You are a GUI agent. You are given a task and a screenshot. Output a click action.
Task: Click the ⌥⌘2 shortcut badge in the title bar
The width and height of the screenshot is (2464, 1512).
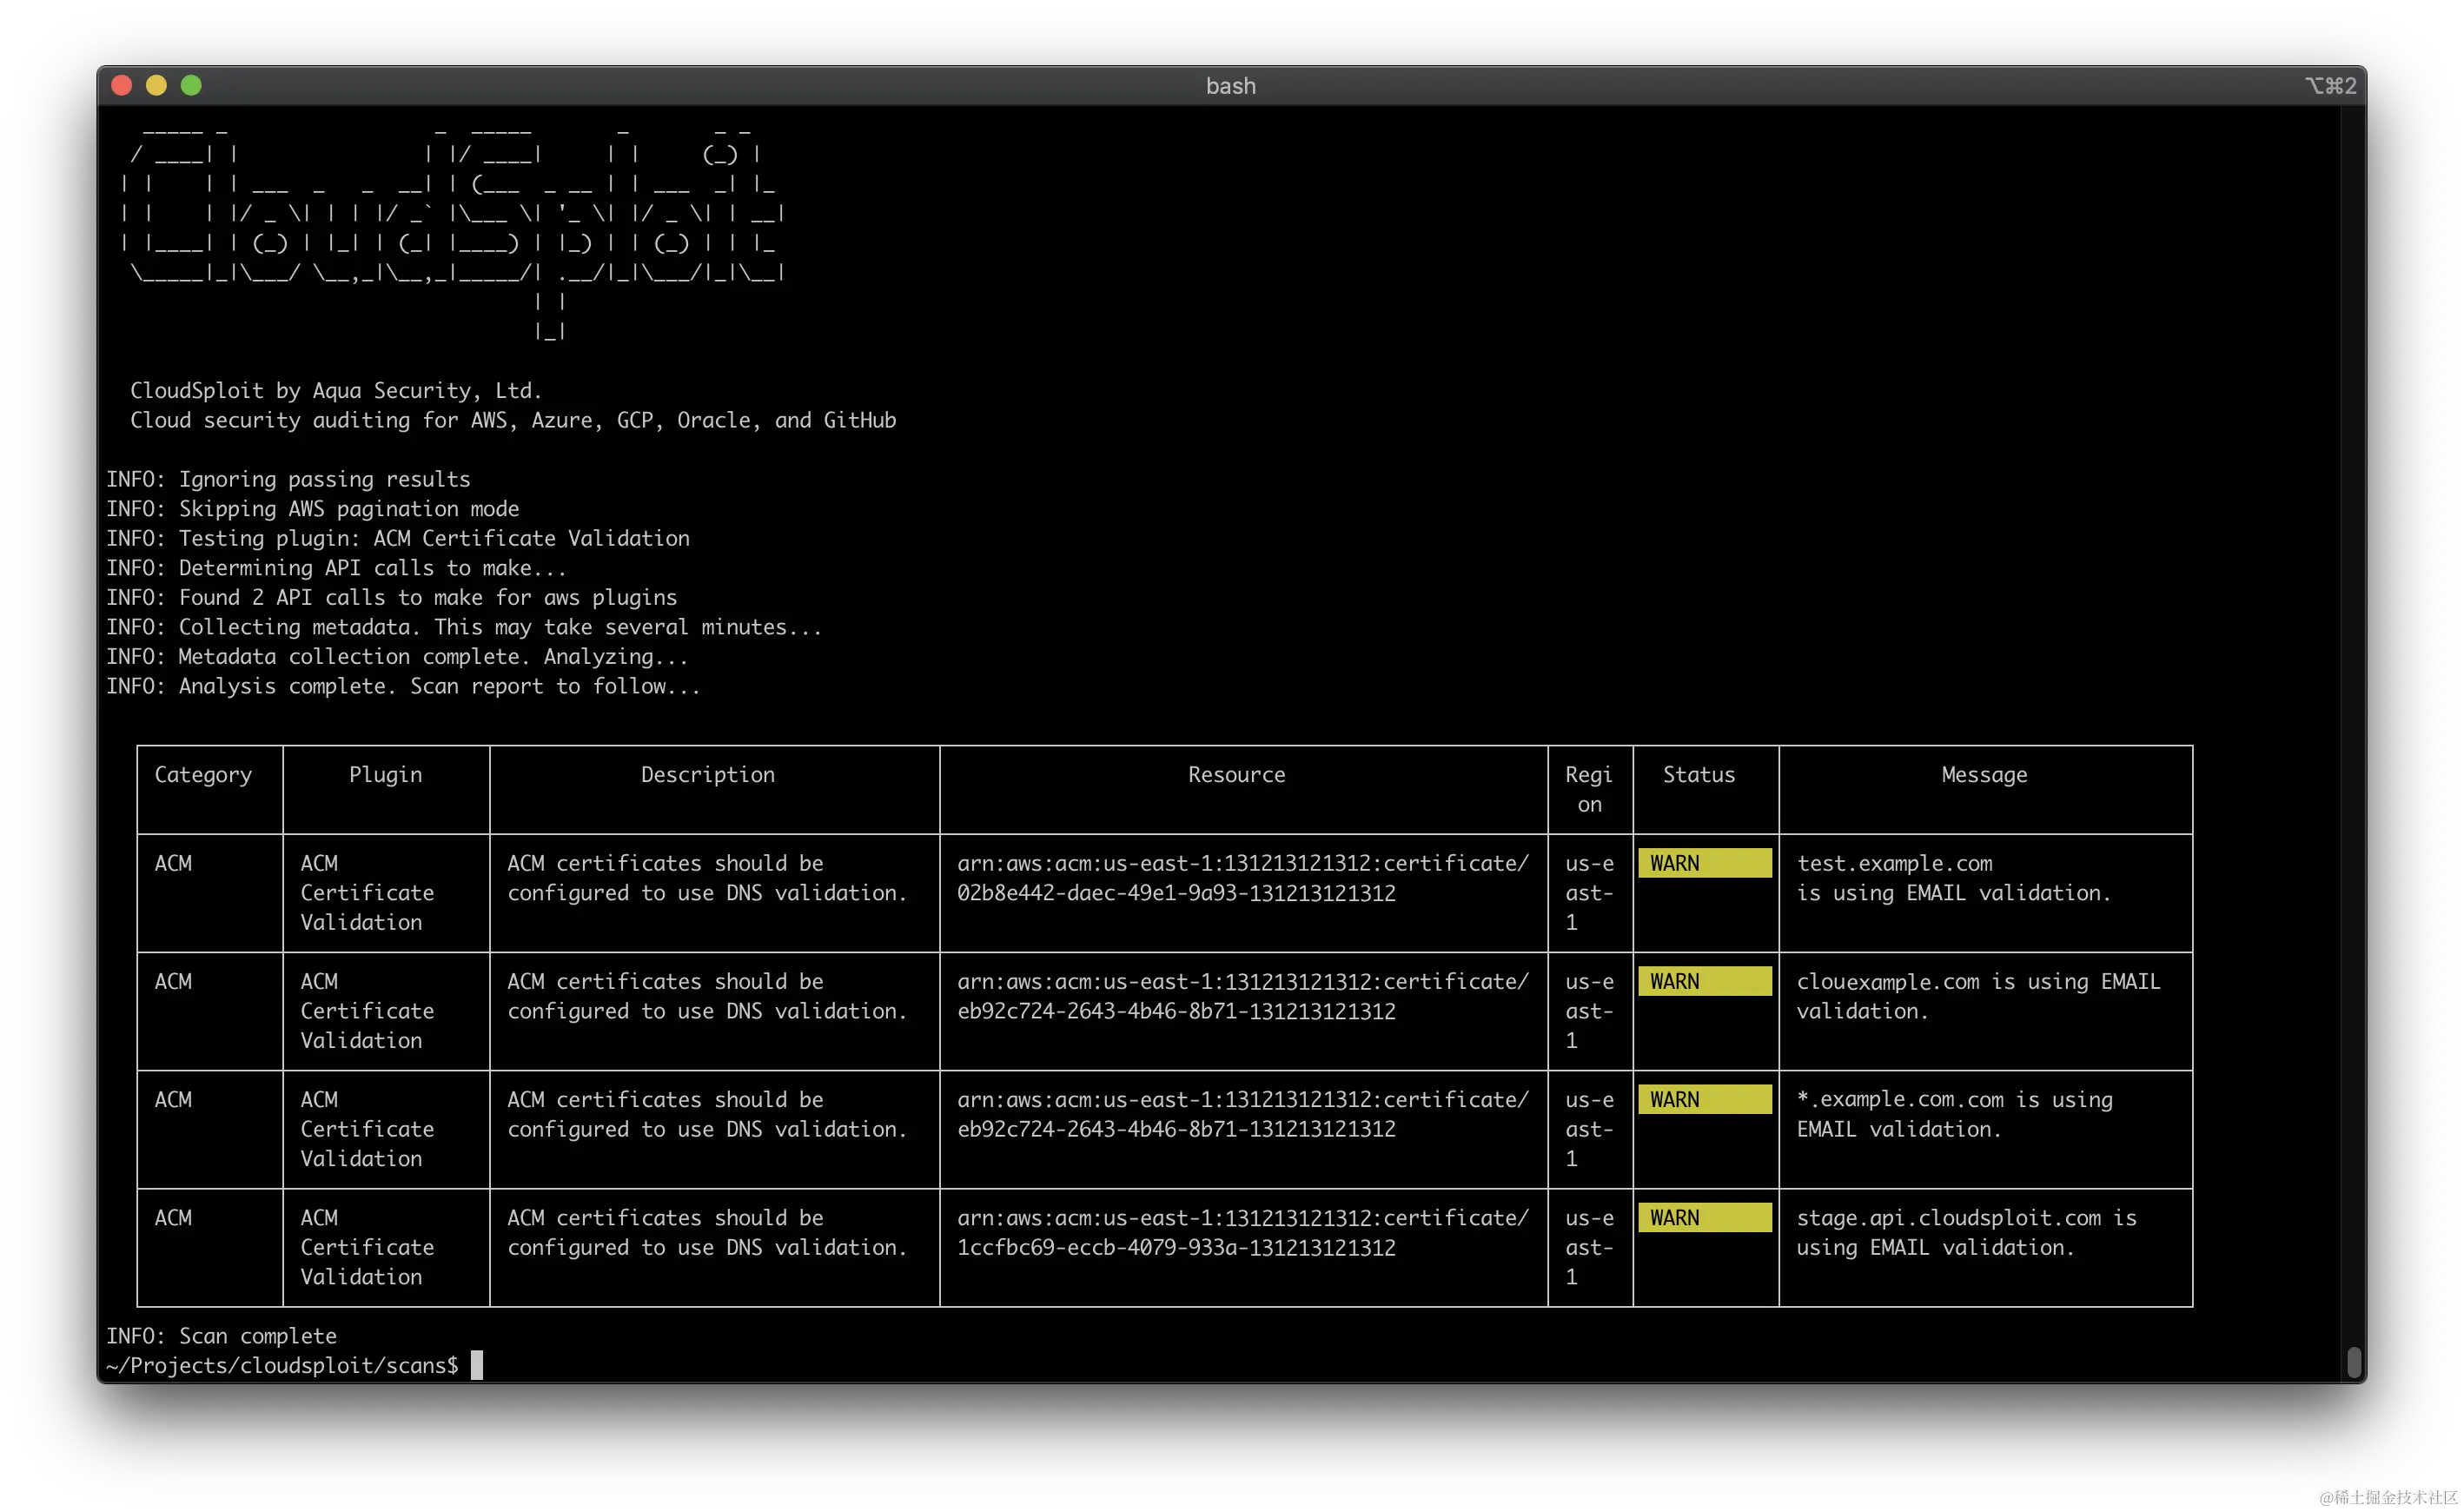click(x=2330, y=85)
